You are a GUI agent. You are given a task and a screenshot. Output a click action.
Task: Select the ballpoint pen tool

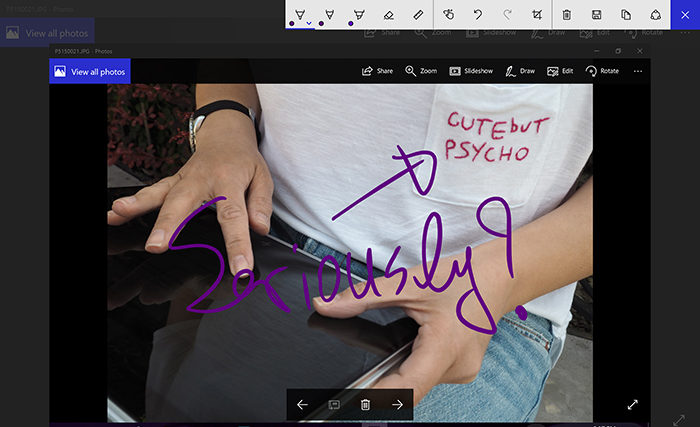pos(300,15)
